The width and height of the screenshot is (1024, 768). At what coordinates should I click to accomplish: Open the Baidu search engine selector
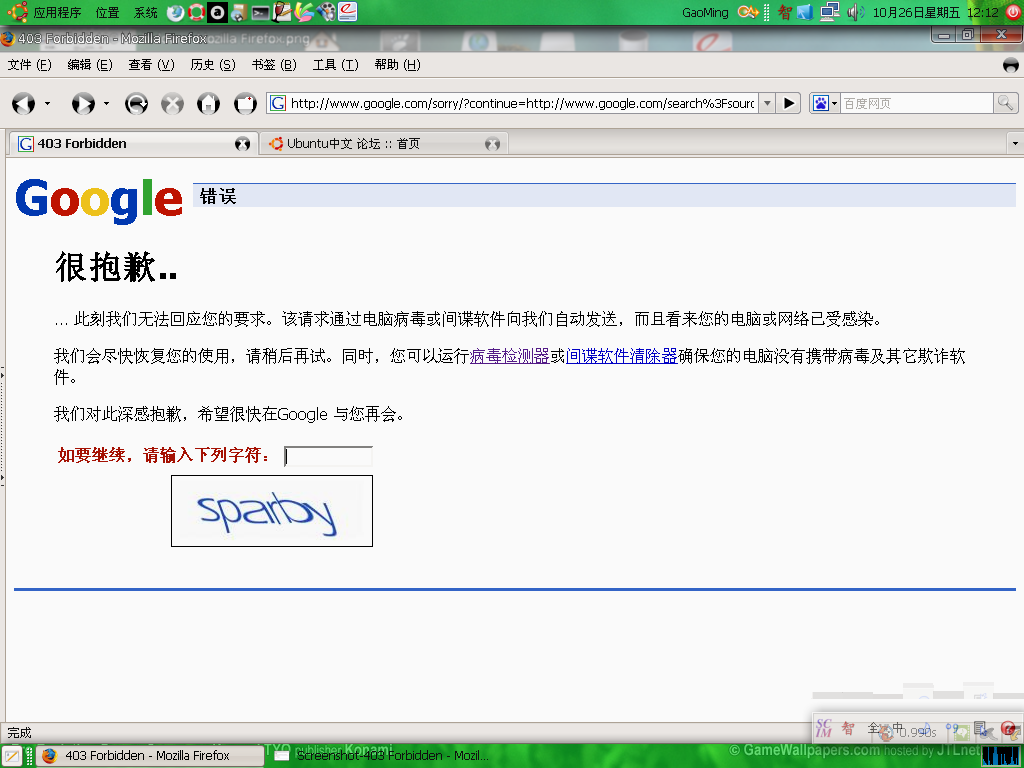click(x=824, y=103)
